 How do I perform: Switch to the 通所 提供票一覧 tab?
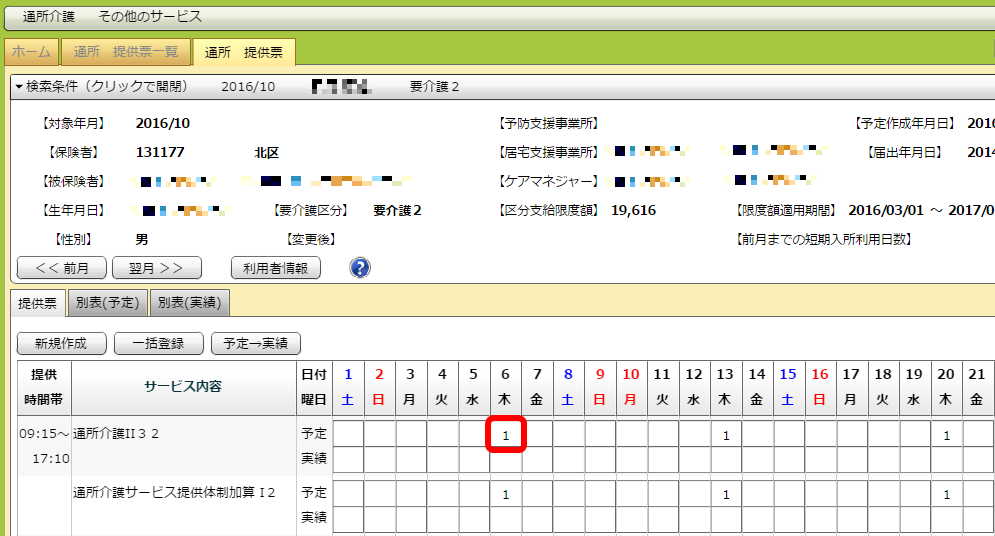(126, 53)
